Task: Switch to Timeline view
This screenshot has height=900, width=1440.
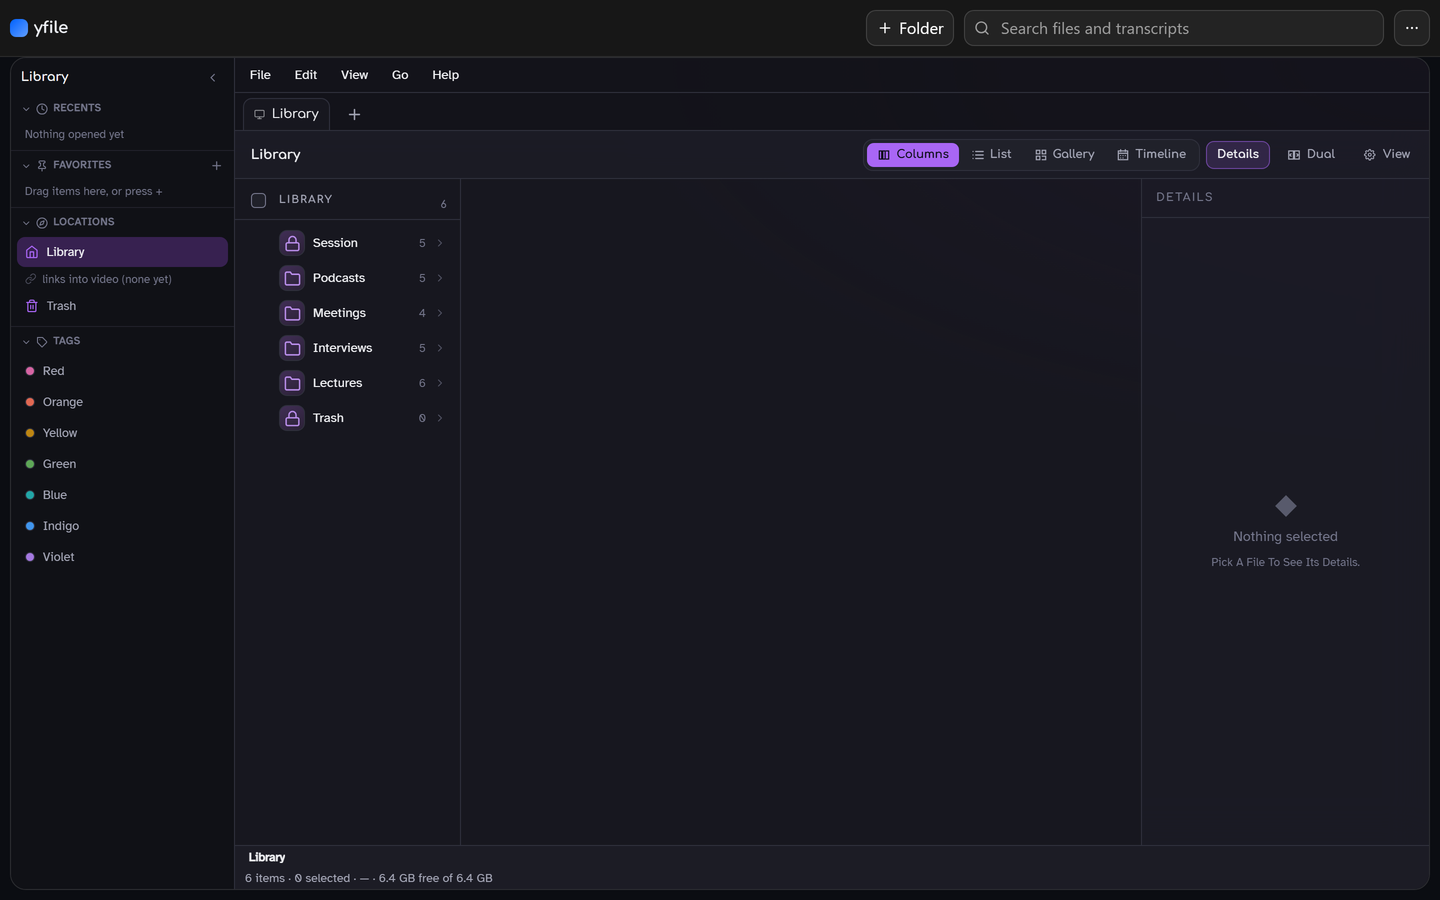Action: click(1151, 154)
